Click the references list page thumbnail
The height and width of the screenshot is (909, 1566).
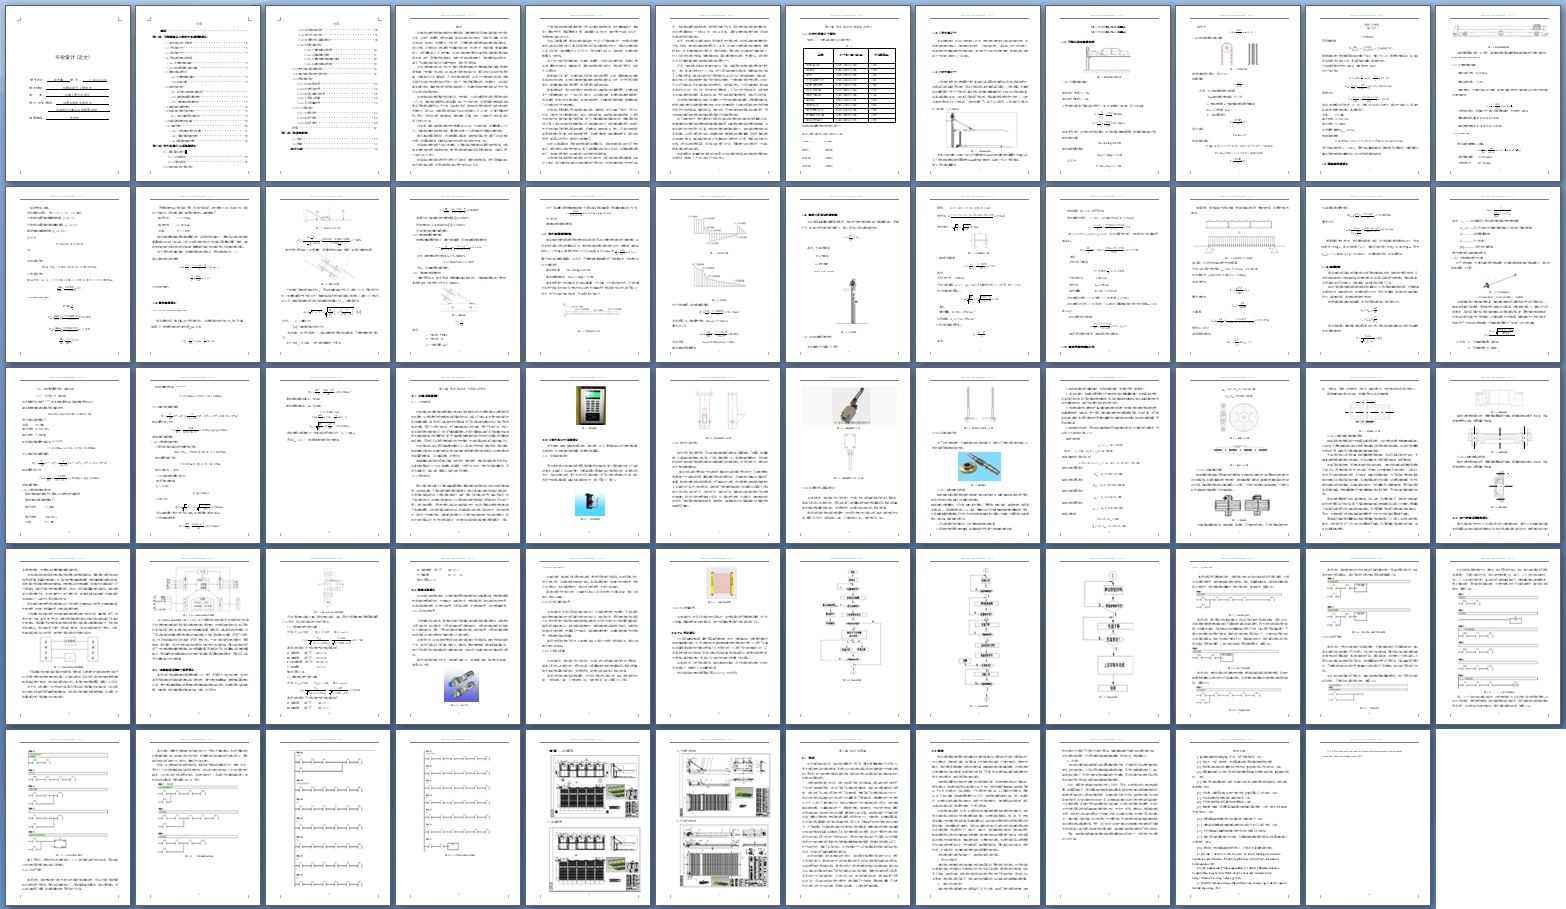1238,818
